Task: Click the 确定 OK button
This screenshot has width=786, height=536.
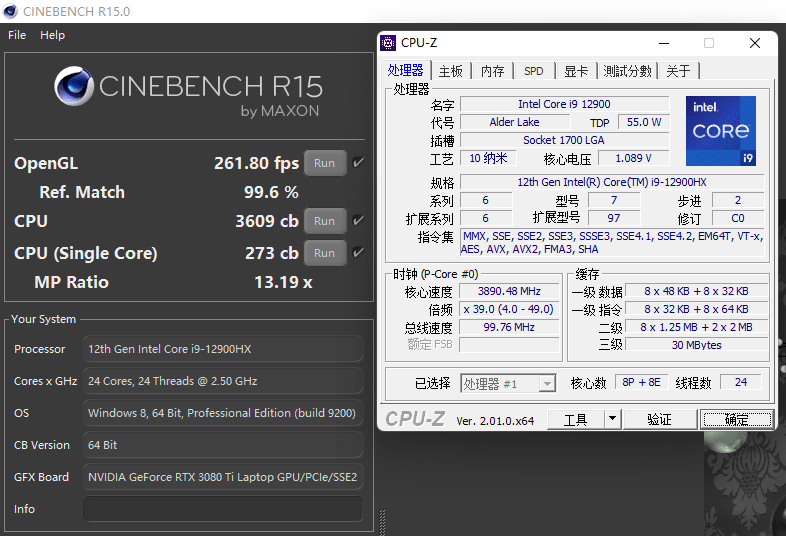Action: (737, 419)
